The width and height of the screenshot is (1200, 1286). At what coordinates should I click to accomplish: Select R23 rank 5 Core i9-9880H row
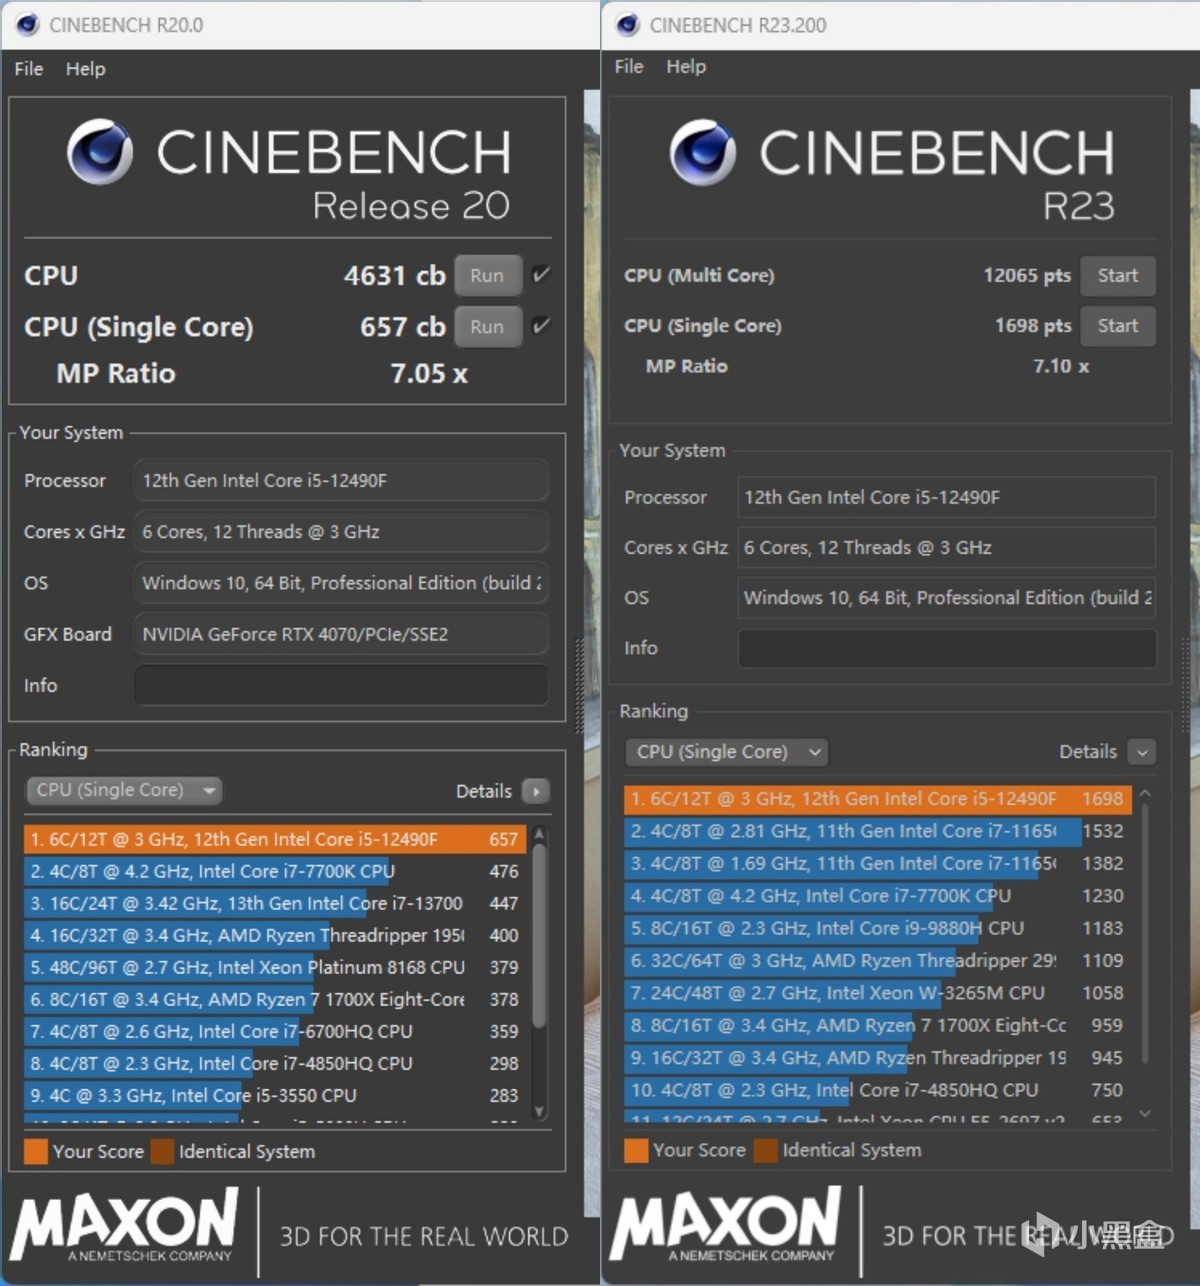pos(878,928)
